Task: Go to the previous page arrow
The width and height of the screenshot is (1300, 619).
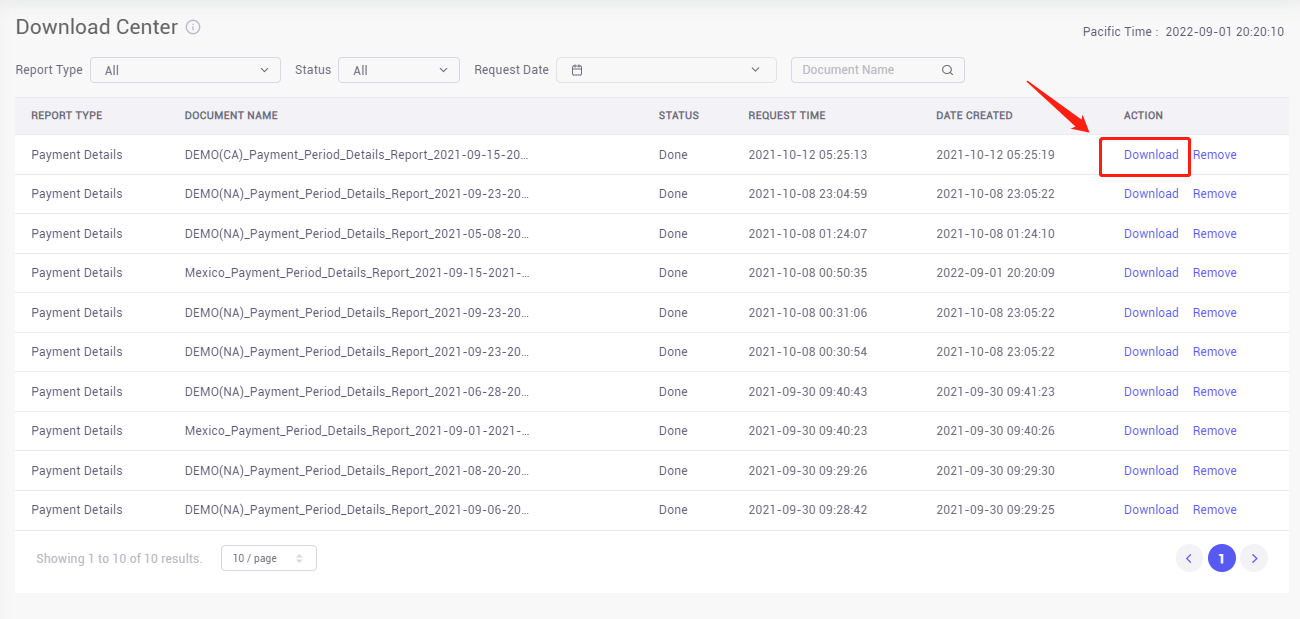Action: [1189, 558]
